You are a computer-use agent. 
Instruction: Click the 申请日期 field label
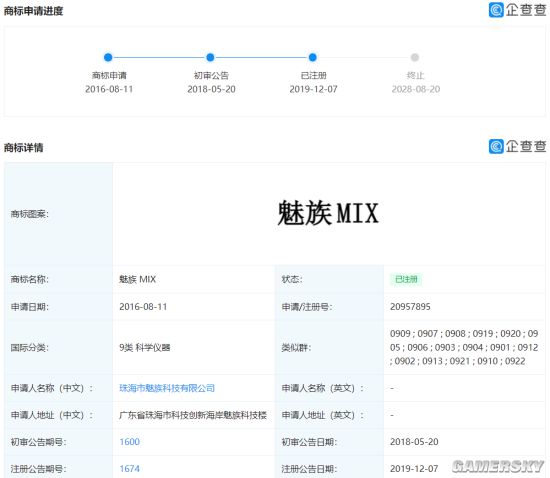click(30, 307)
